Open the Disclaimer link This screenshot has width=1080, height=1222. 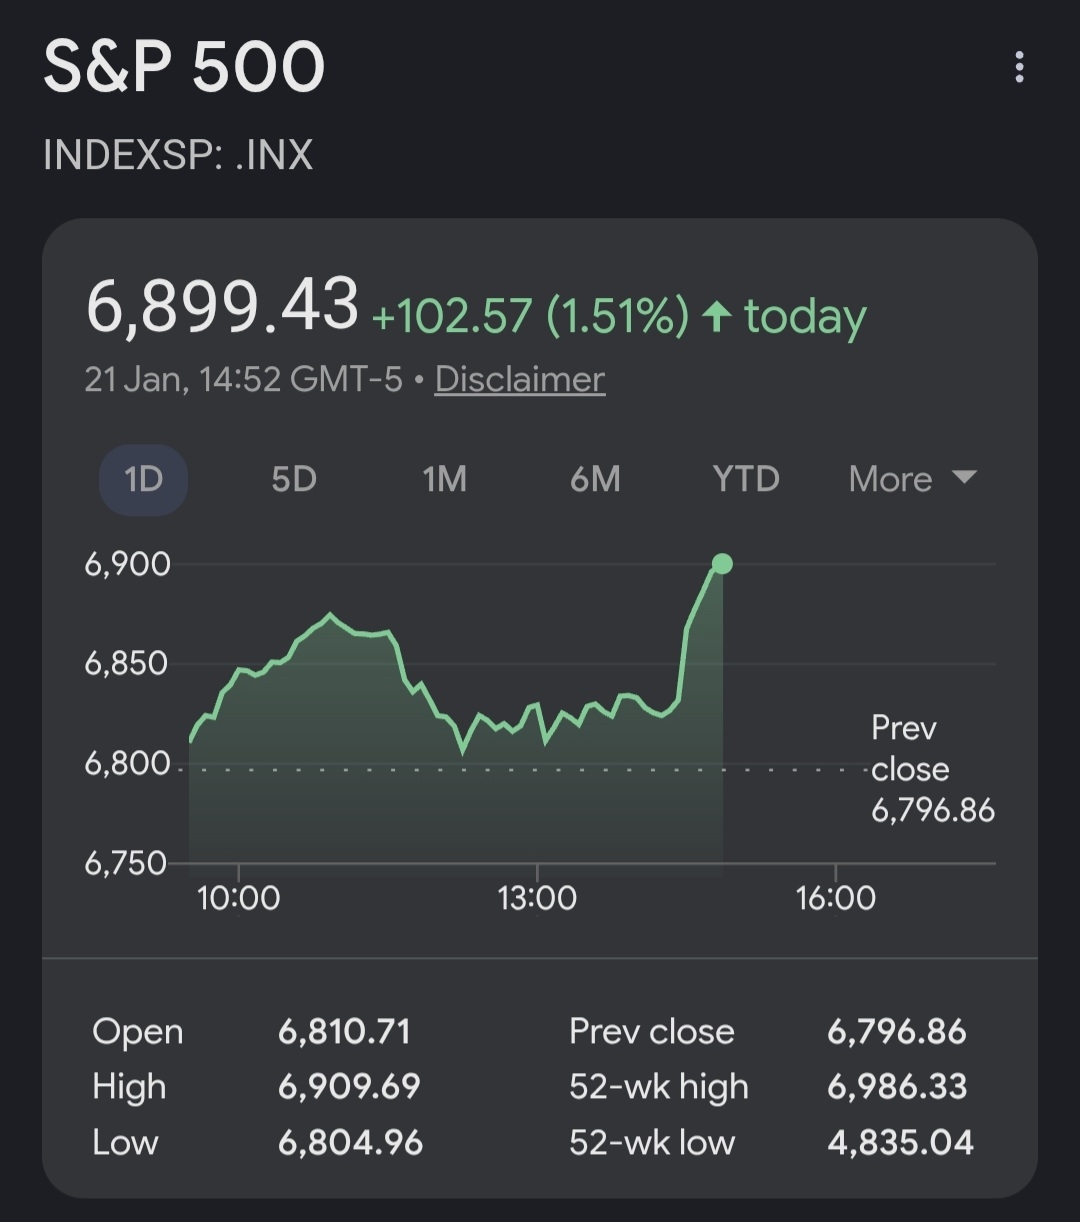(x=520, y=380)
